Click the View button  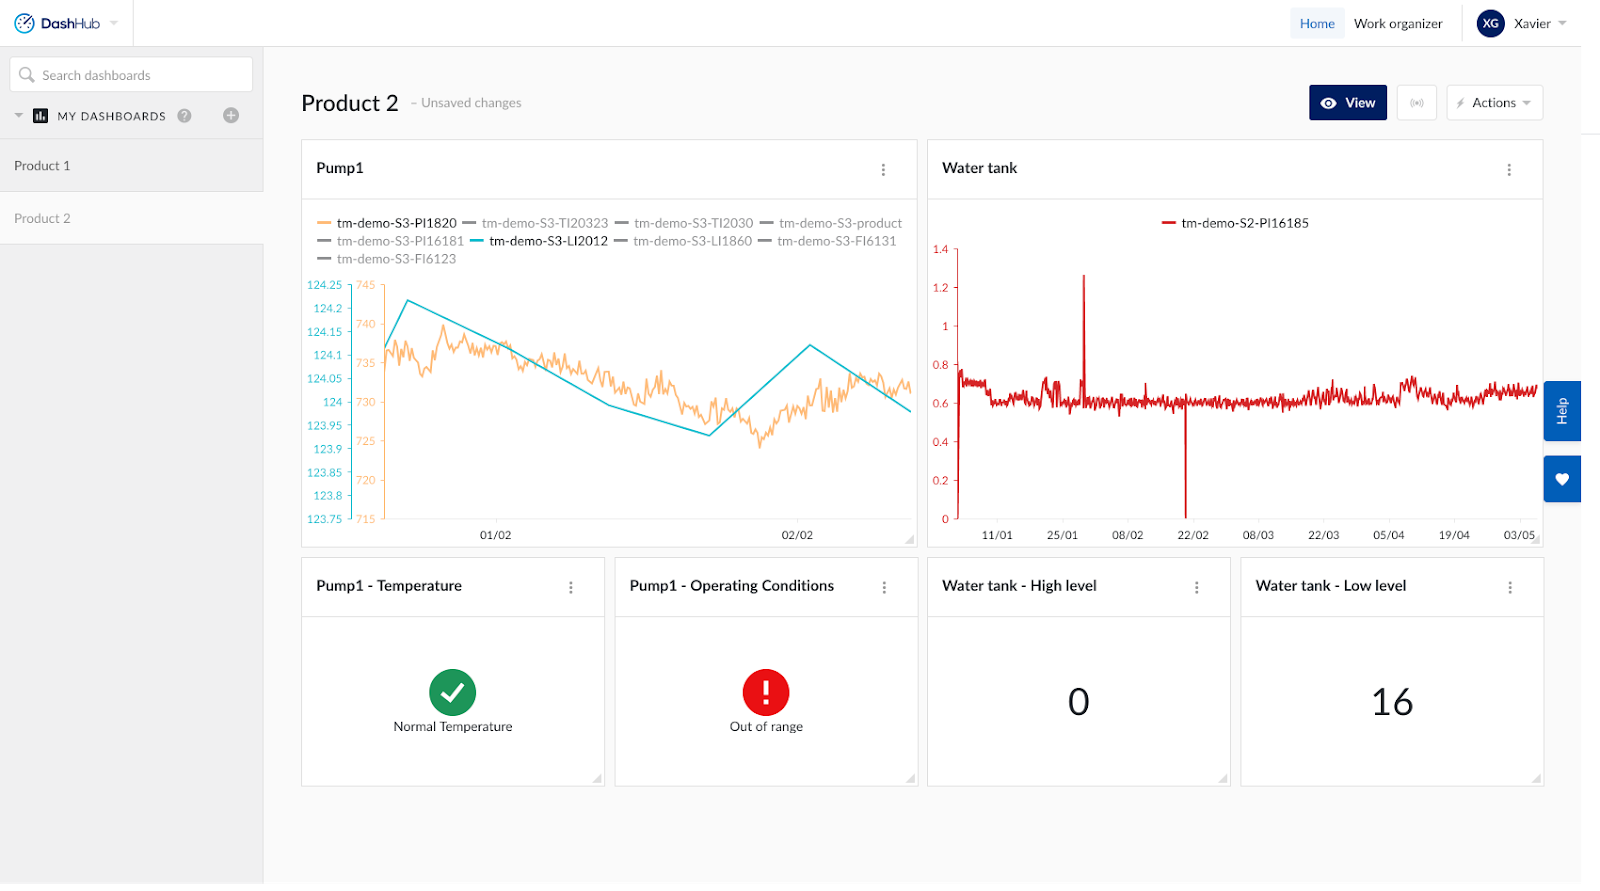(x=1347, y=103)
